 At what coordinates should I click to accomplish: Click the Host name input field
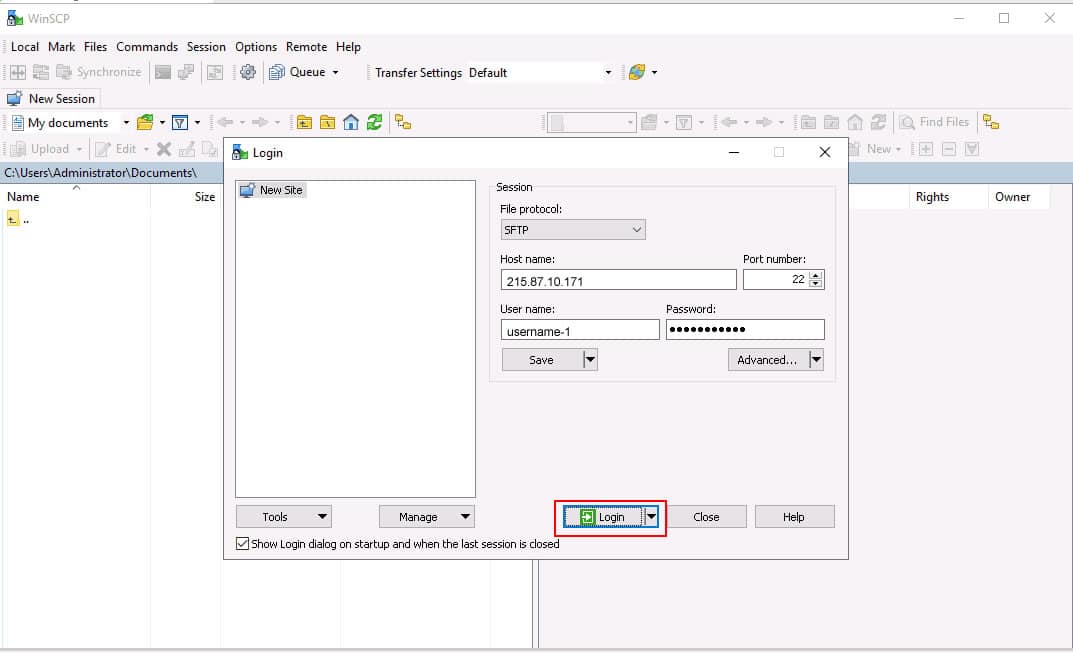(619, 280)
